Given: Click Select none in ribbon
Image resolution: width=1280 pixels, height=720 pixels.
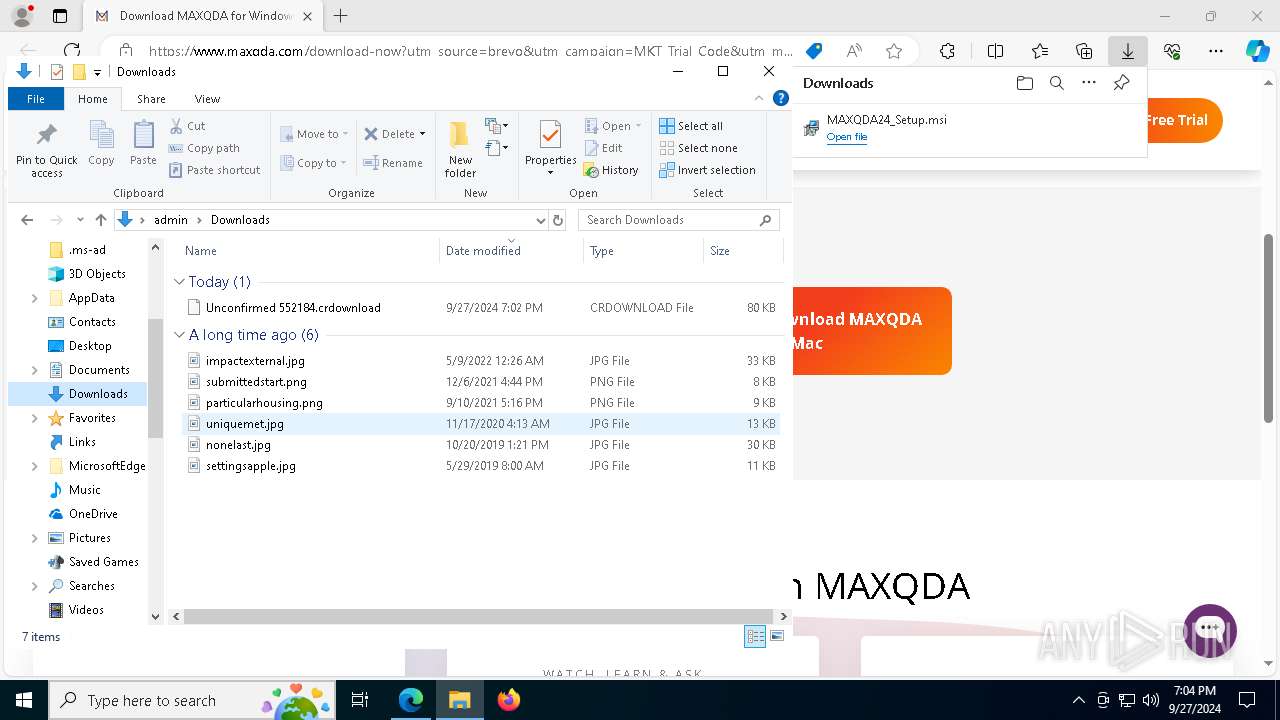Looking at the screenshot, I should 698,148.
